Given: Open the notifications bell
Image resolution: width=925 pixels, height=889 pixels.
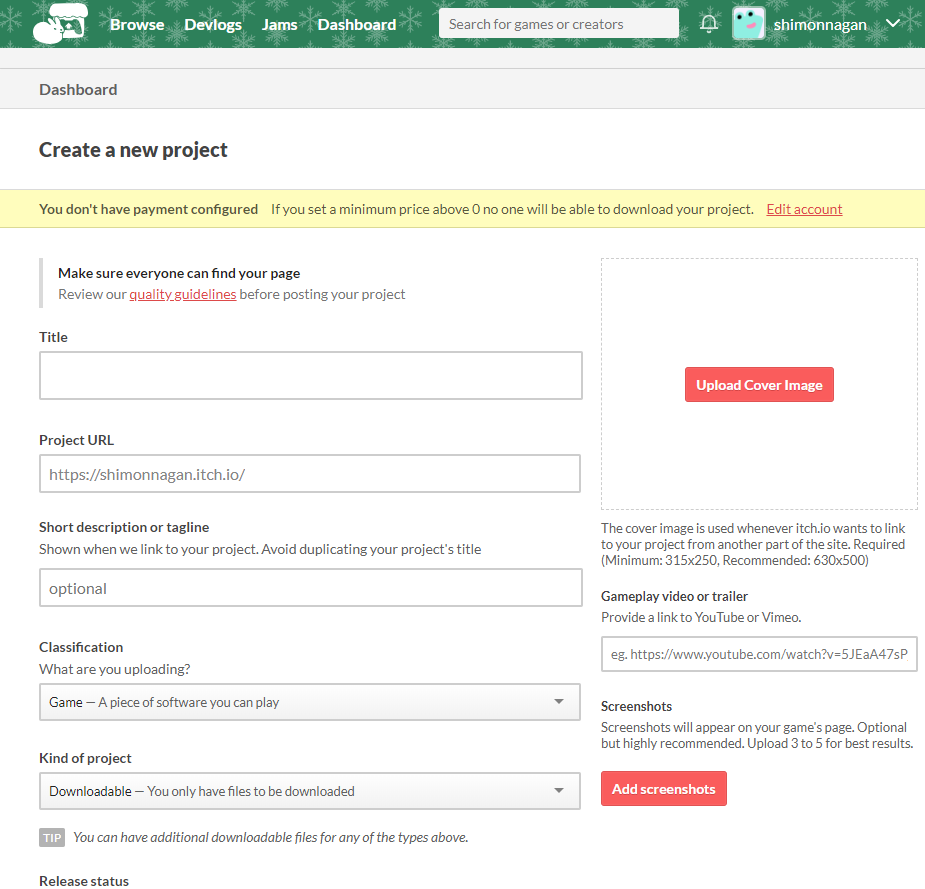Looking at the screenshot, I should (709, 24).
